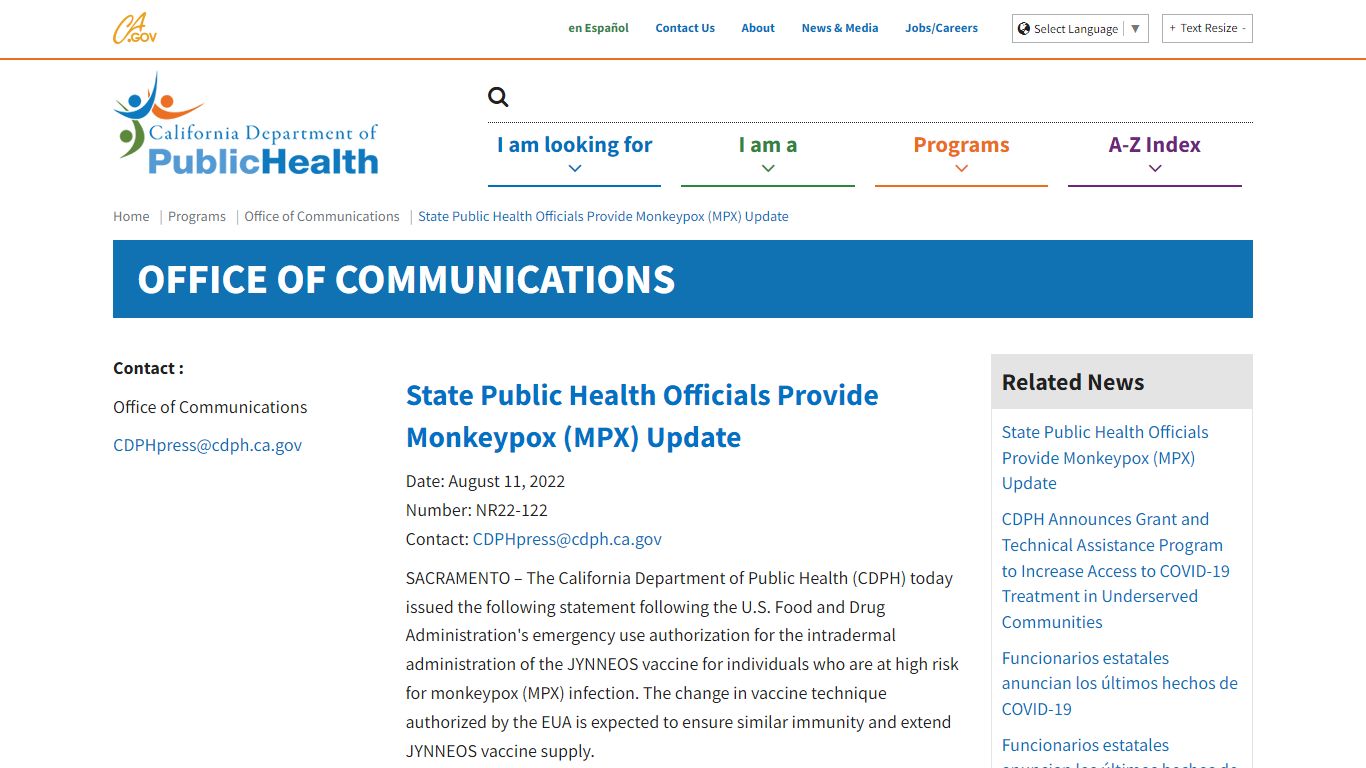Viewport: 1366px width, 768px height.
Task: Click the Date: August 11, 2022 text
Action: pyautogui.click(x=485, y=481)
